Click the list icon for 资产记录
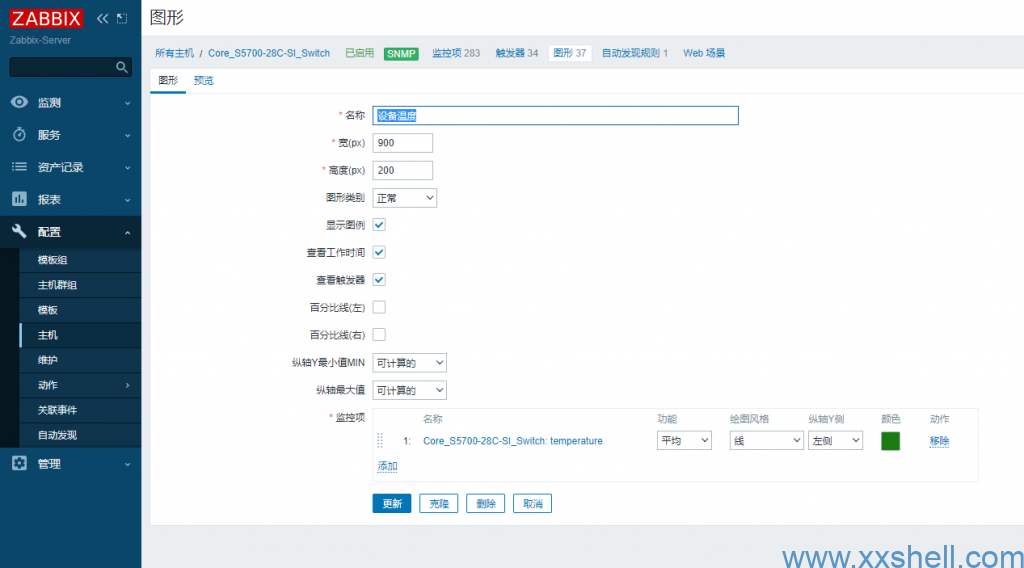This screenshot has height=568, width=1024. 19,167
